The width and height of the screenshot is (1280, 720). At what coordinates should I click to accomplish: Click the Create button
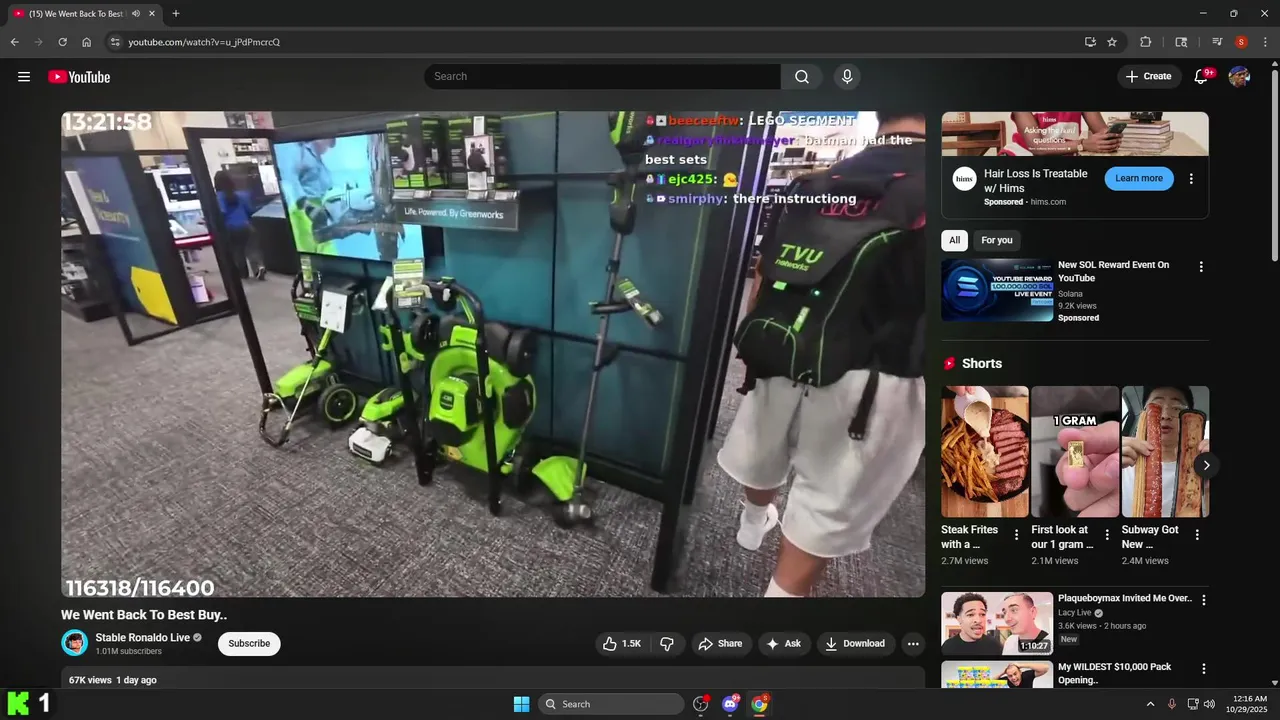tap(1148, 77)
